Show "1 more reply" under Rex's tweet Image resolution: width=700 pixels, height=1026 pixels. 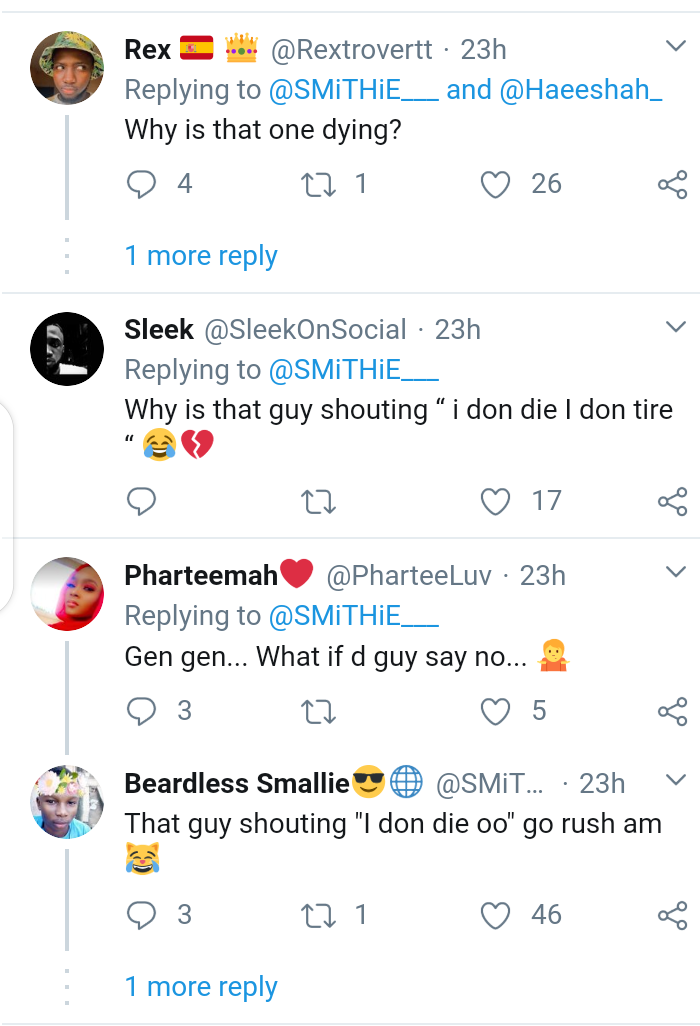201,256
